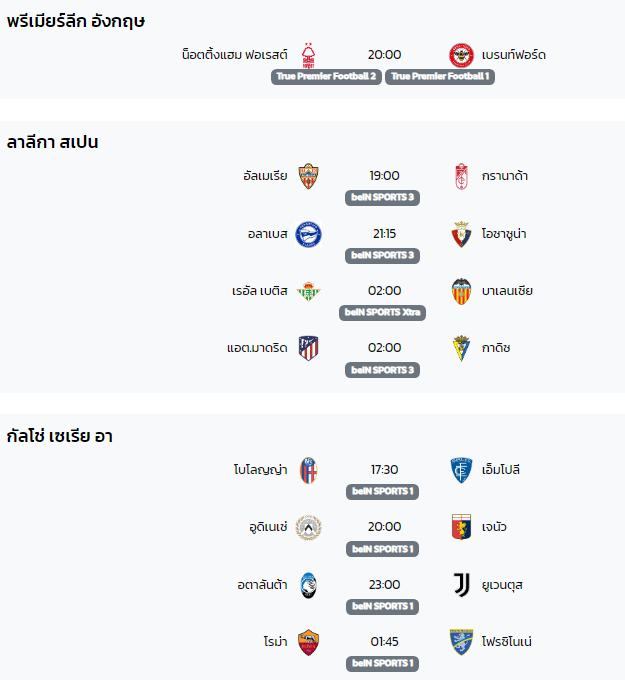Open the กราน าด้า team name link
The height and width of the screenshot is (680, 625).
pos(504,176)
